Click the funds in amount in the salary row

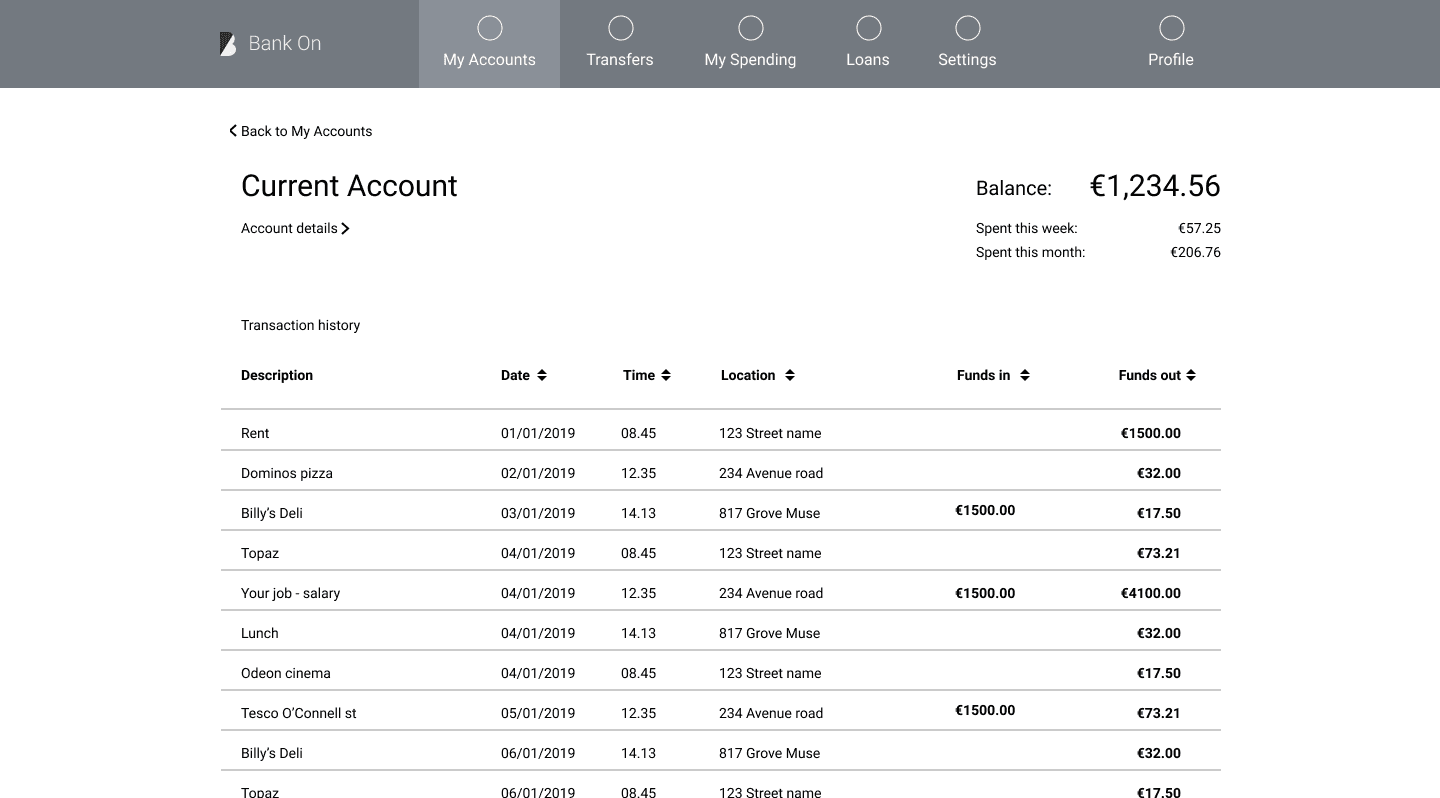[x=985, y=593]
